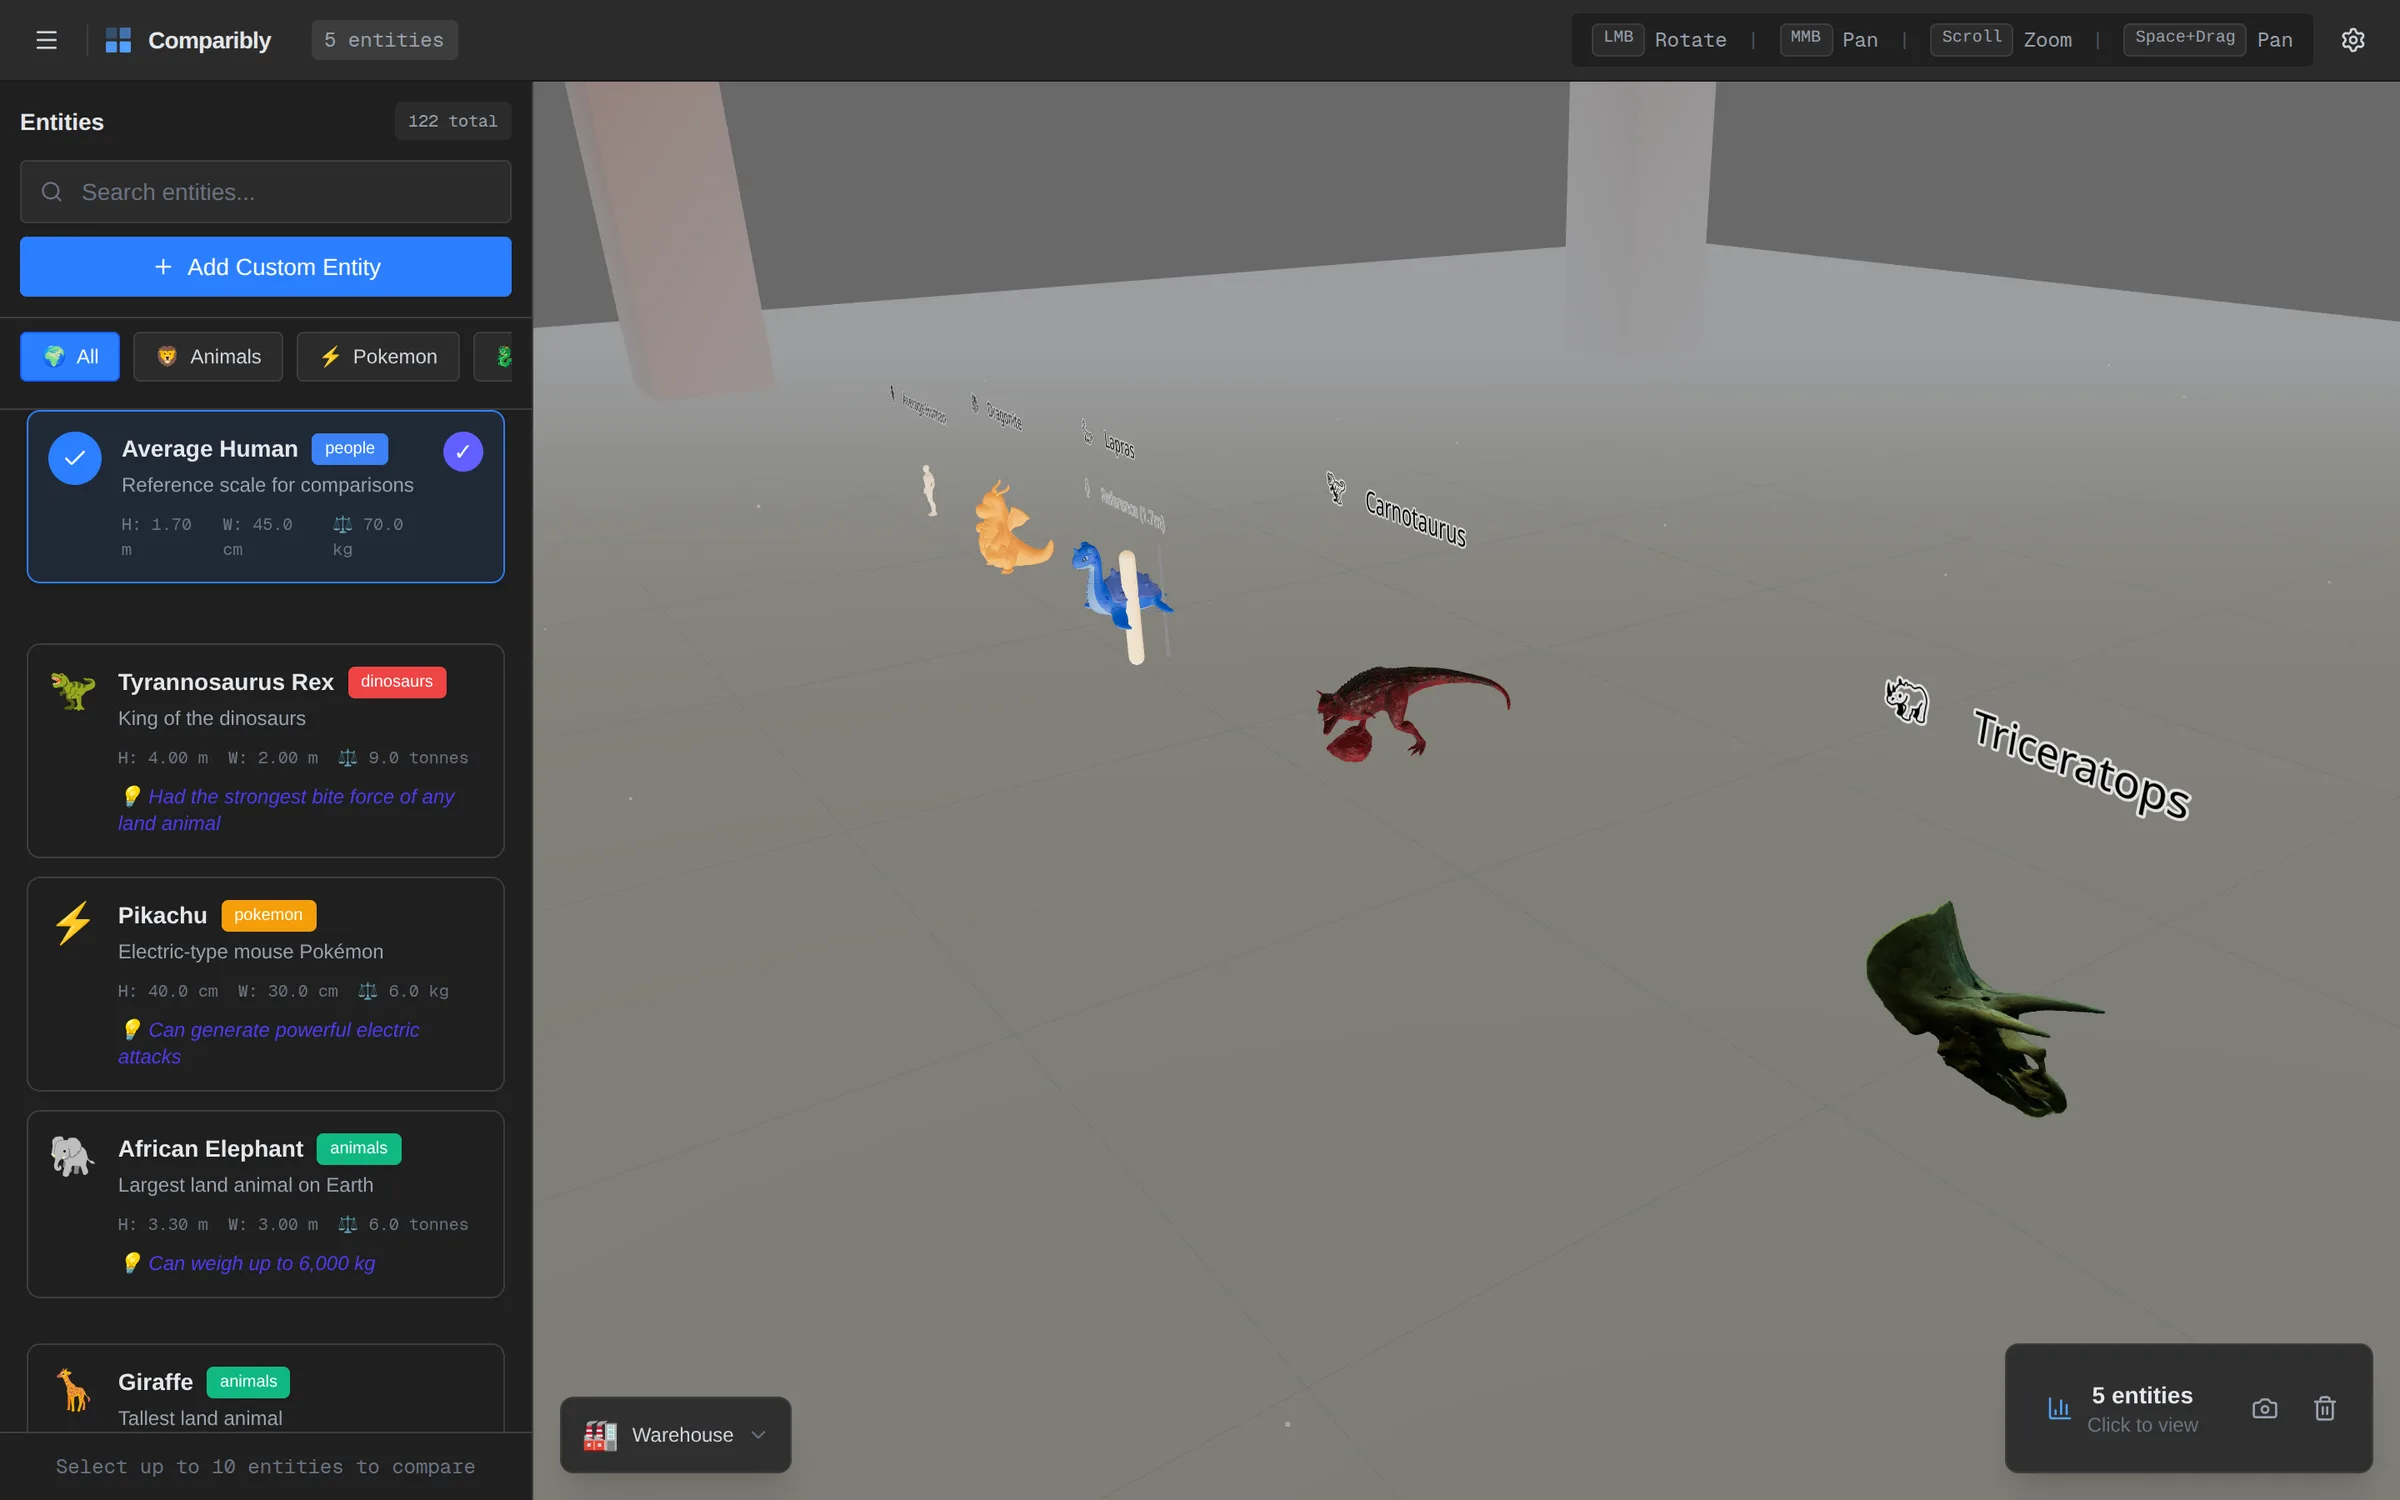
Task: Open the settings gear icon
Action: coord(2353,40)
